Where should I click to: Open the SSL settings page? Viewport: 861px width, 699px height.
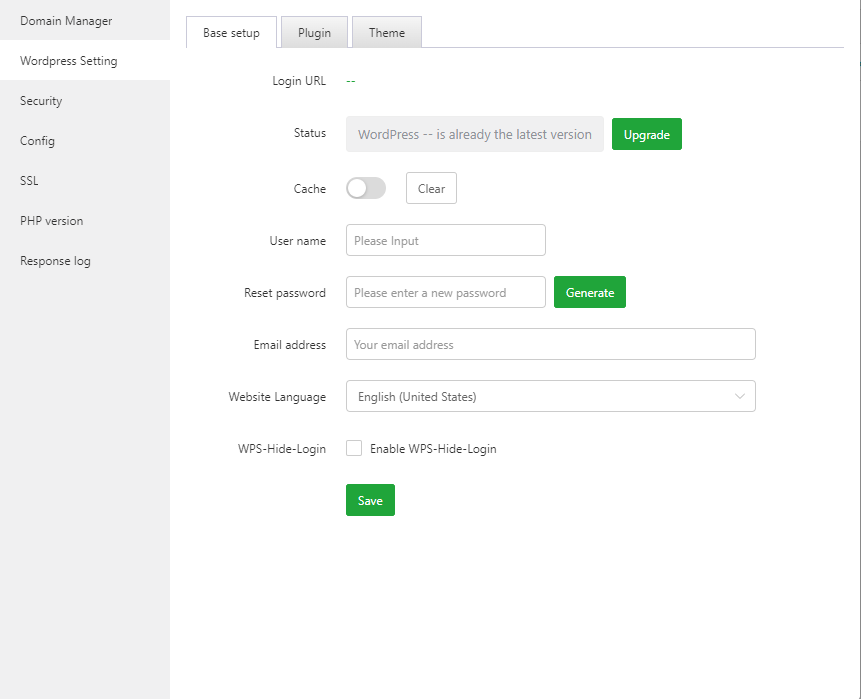[29, 181]
